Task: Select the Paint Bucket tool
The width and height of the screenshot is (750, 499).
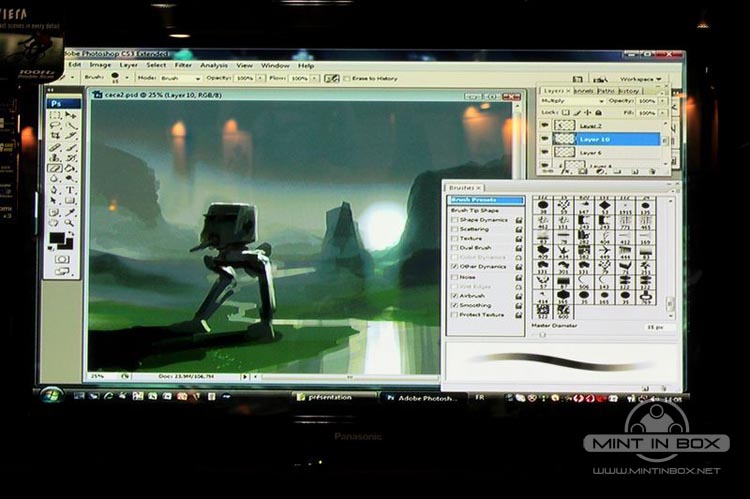Action: click(71, 168)
